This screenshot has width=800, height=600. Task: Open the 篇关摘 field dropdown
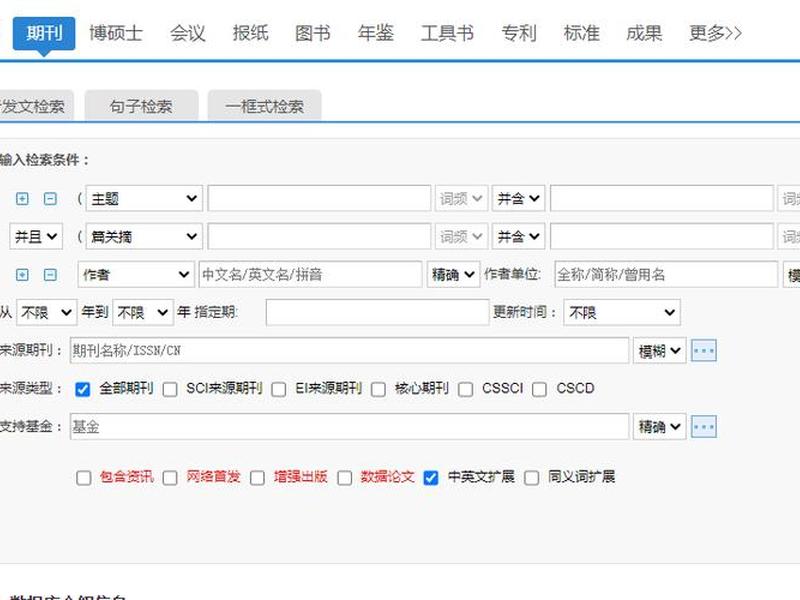click(x=144, y=236)
